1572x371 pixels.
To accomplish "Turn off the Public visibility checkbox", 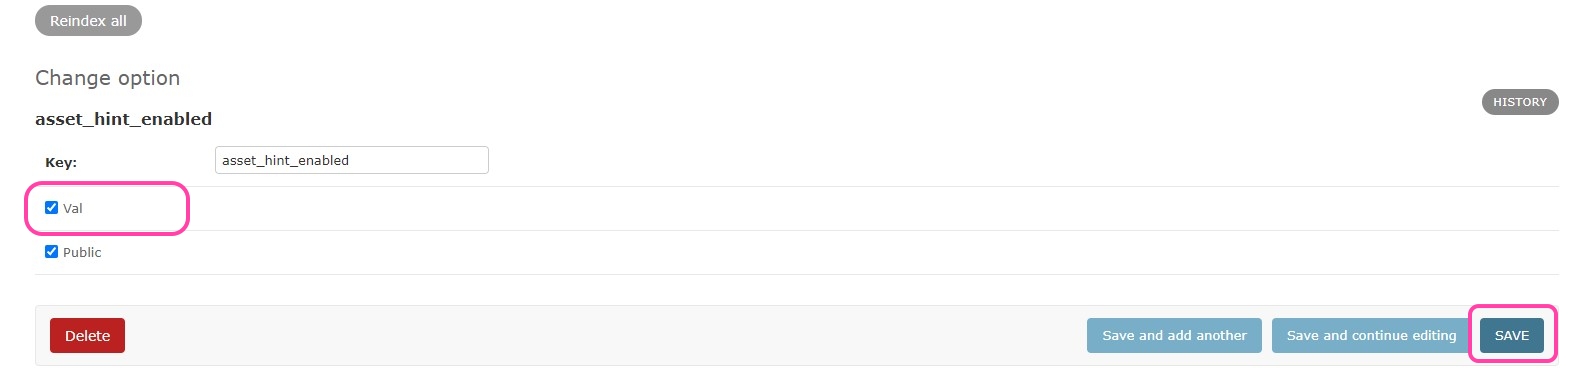I will [51, 252].
